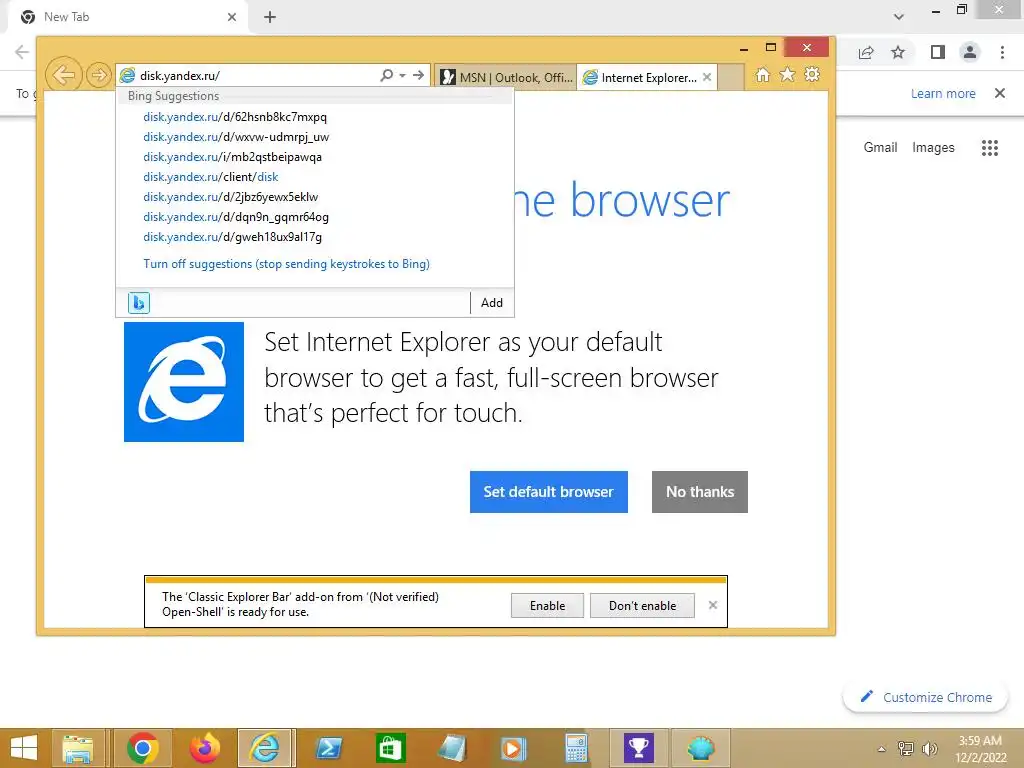Image resolution: width=1024 pixels, height=768 pixels.
Task: Click Internet Explorer's forward arrow button
Action: 99,75
